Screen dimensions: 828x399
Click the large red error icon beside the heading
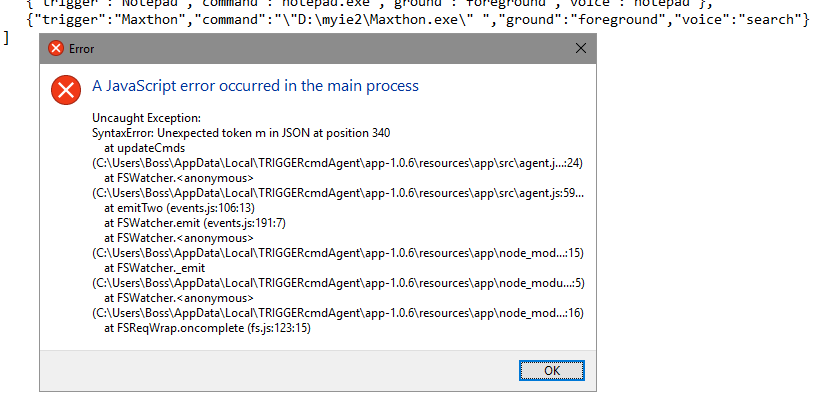(x=66, y=90)
